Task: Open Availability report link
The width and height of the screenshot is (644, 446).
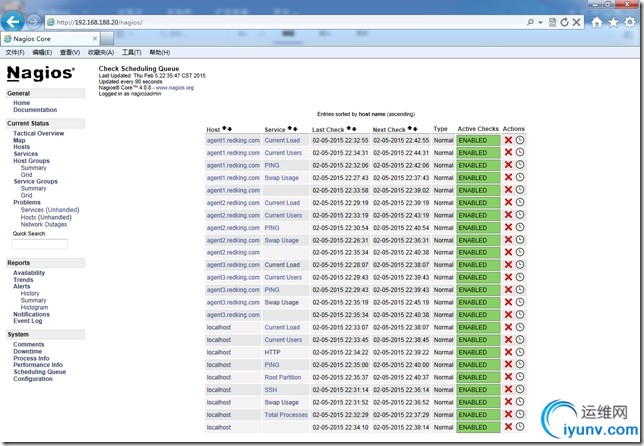Action: (29, 273)
